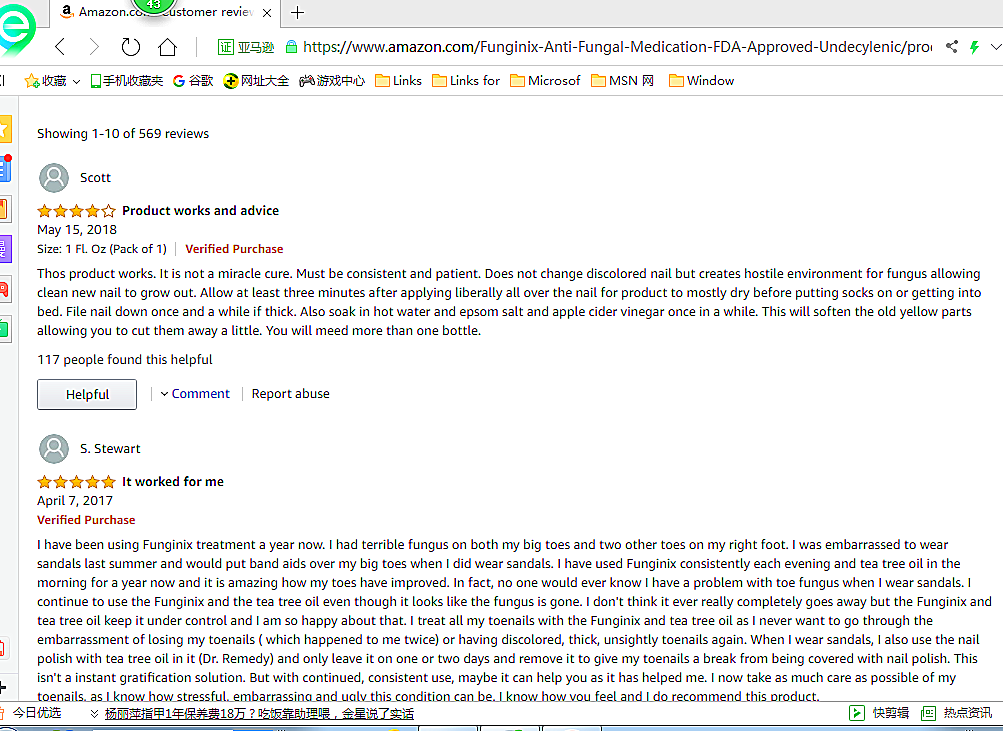The height and width of the screenshot is (731, 1003).
Task: Click the browser back arrow
Action: point(60,47)
